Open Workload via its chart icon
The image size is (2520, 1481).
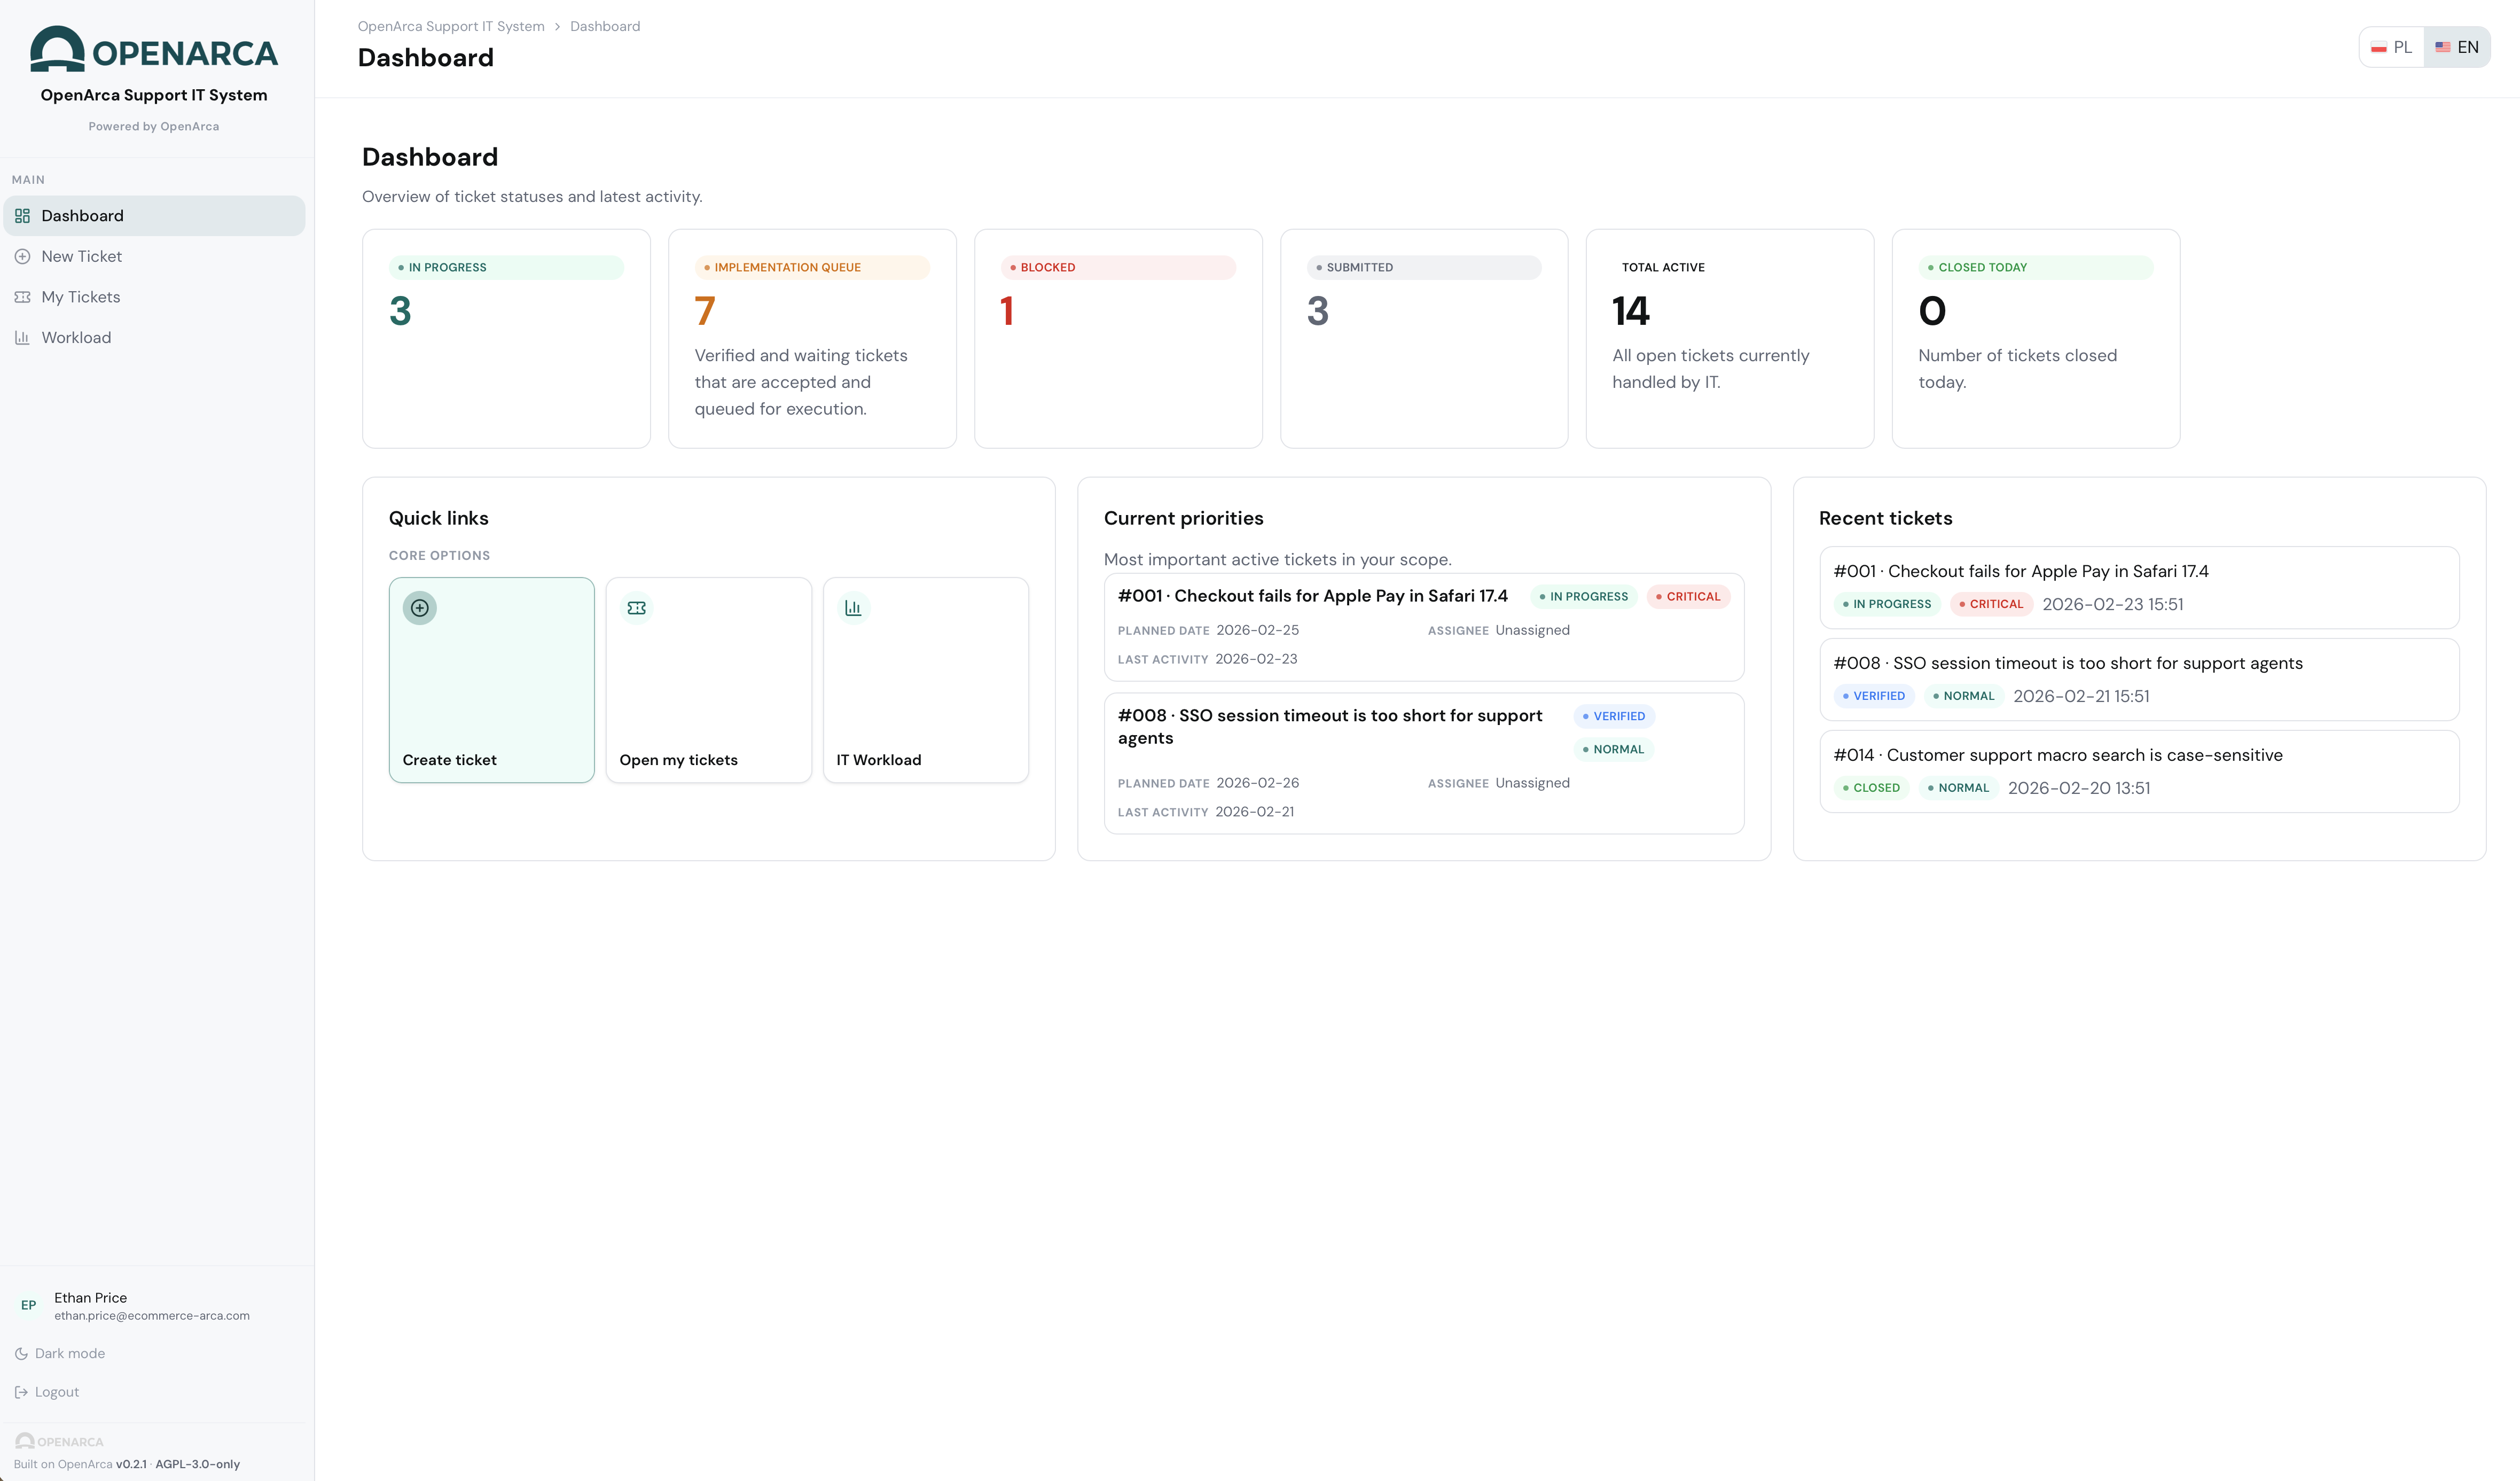23,337
